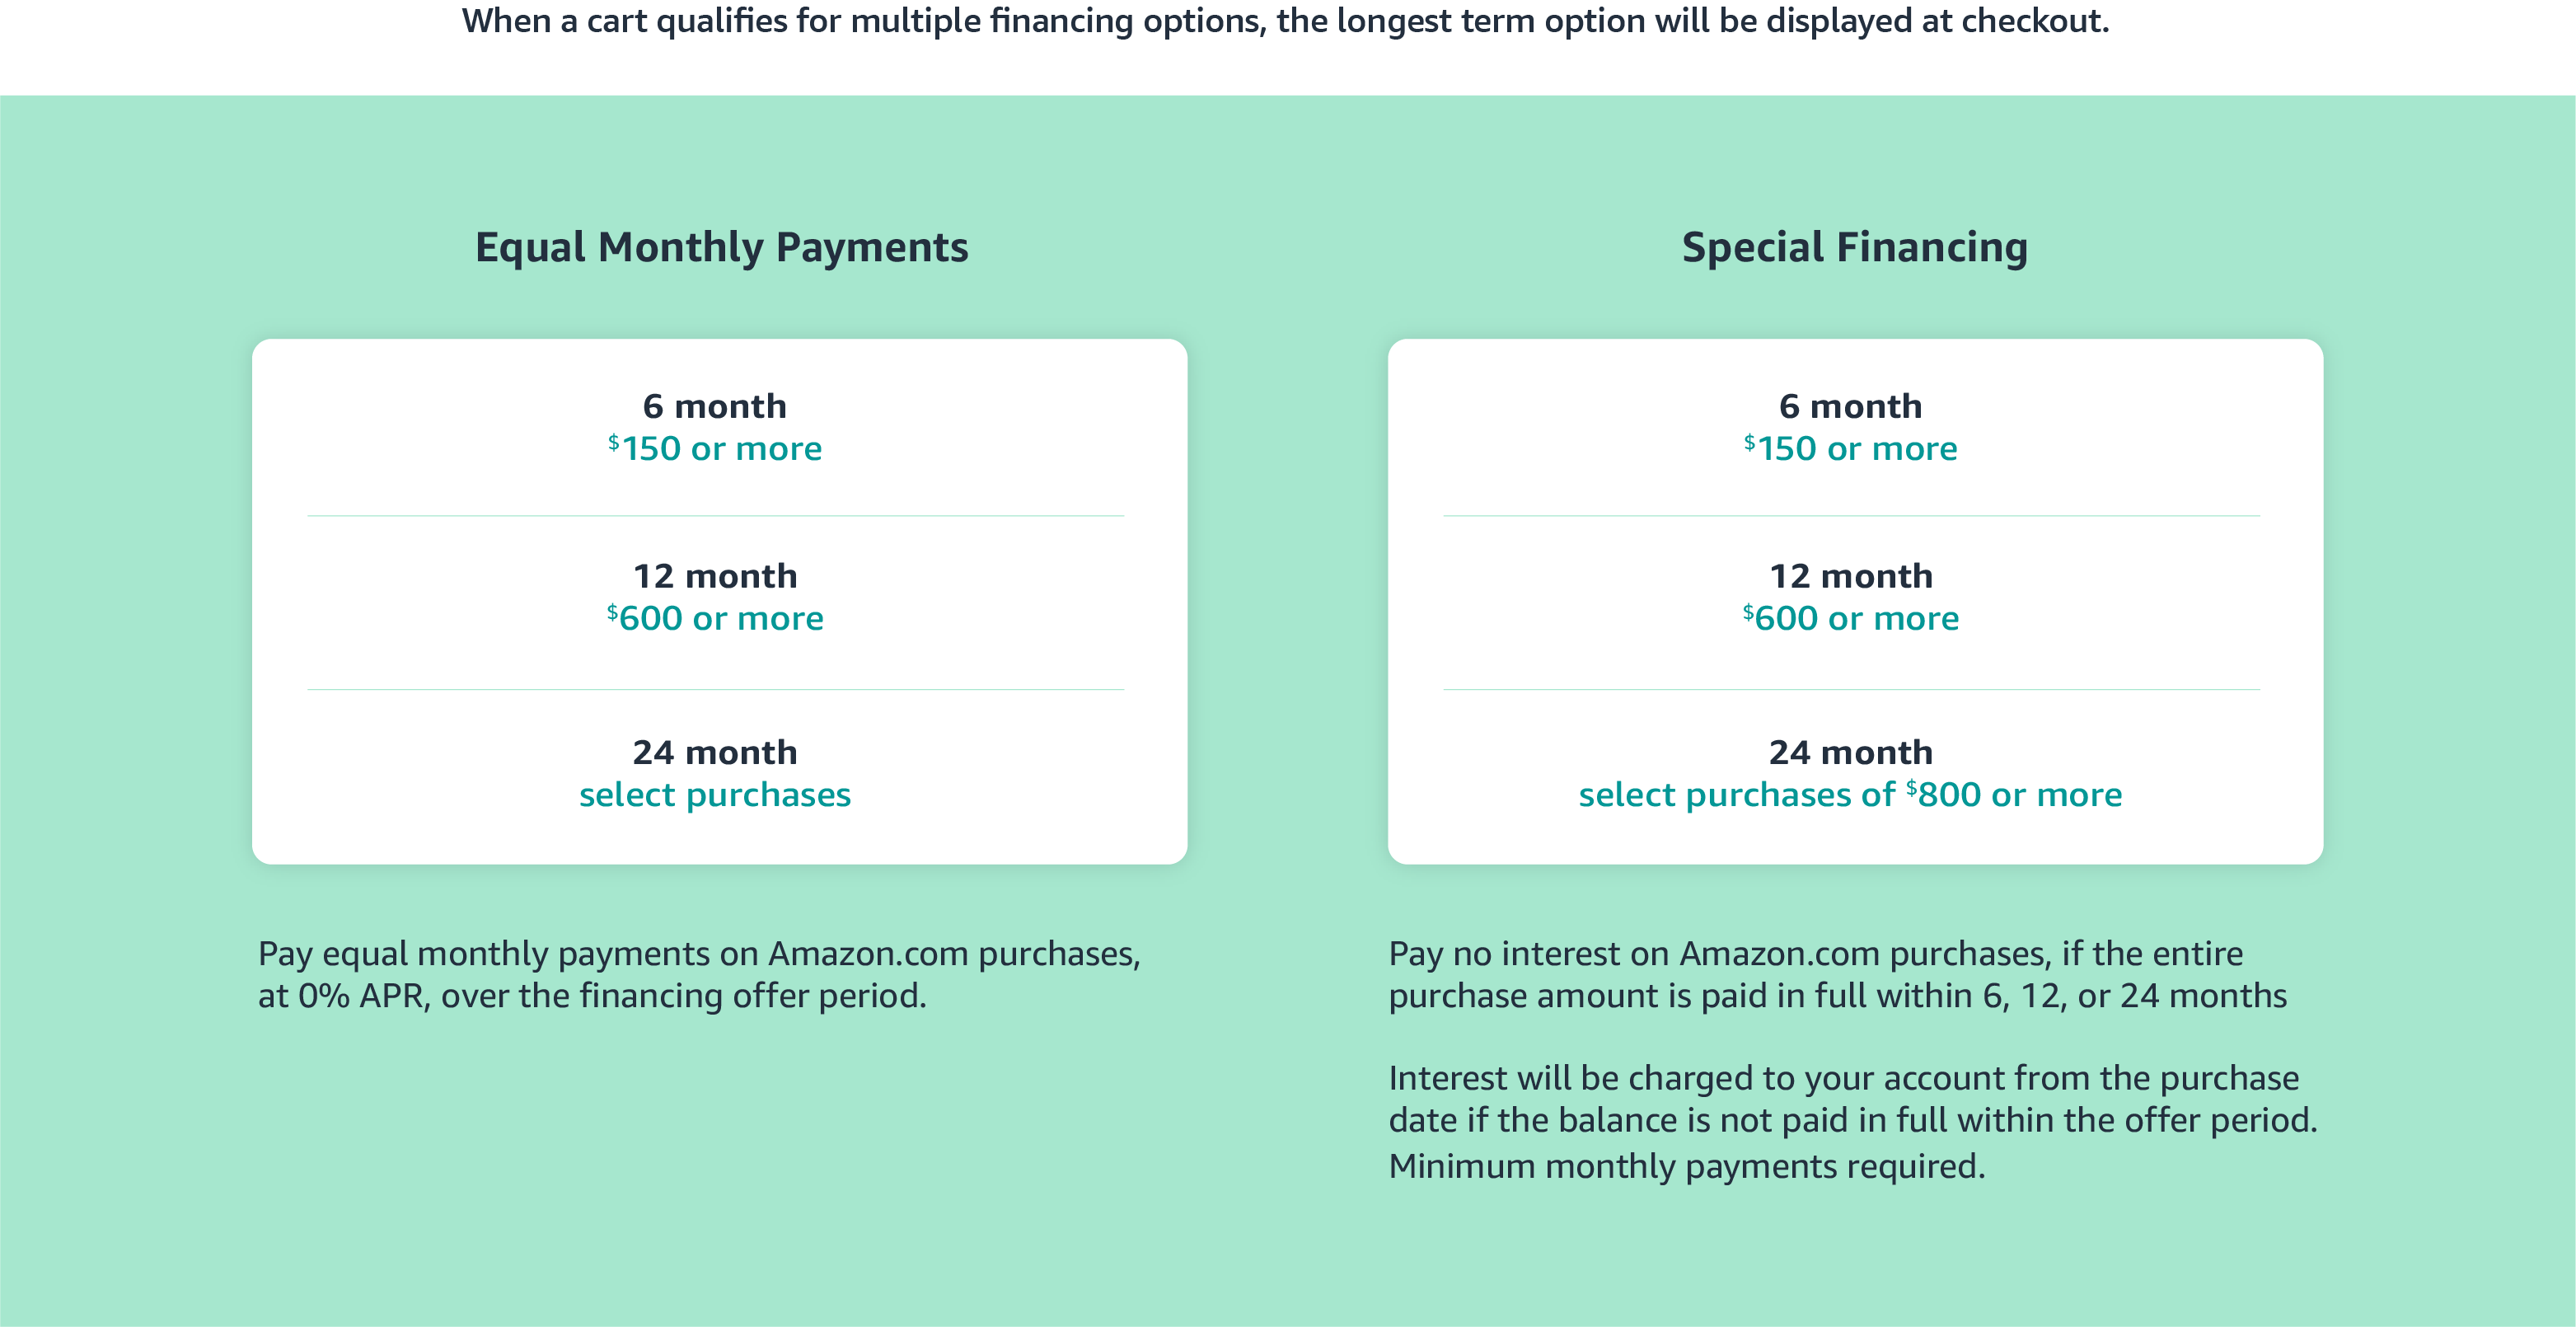Click $600 or more under Equal Monthly Payments
The image size is (2576, 1327).
coord(714,618)
